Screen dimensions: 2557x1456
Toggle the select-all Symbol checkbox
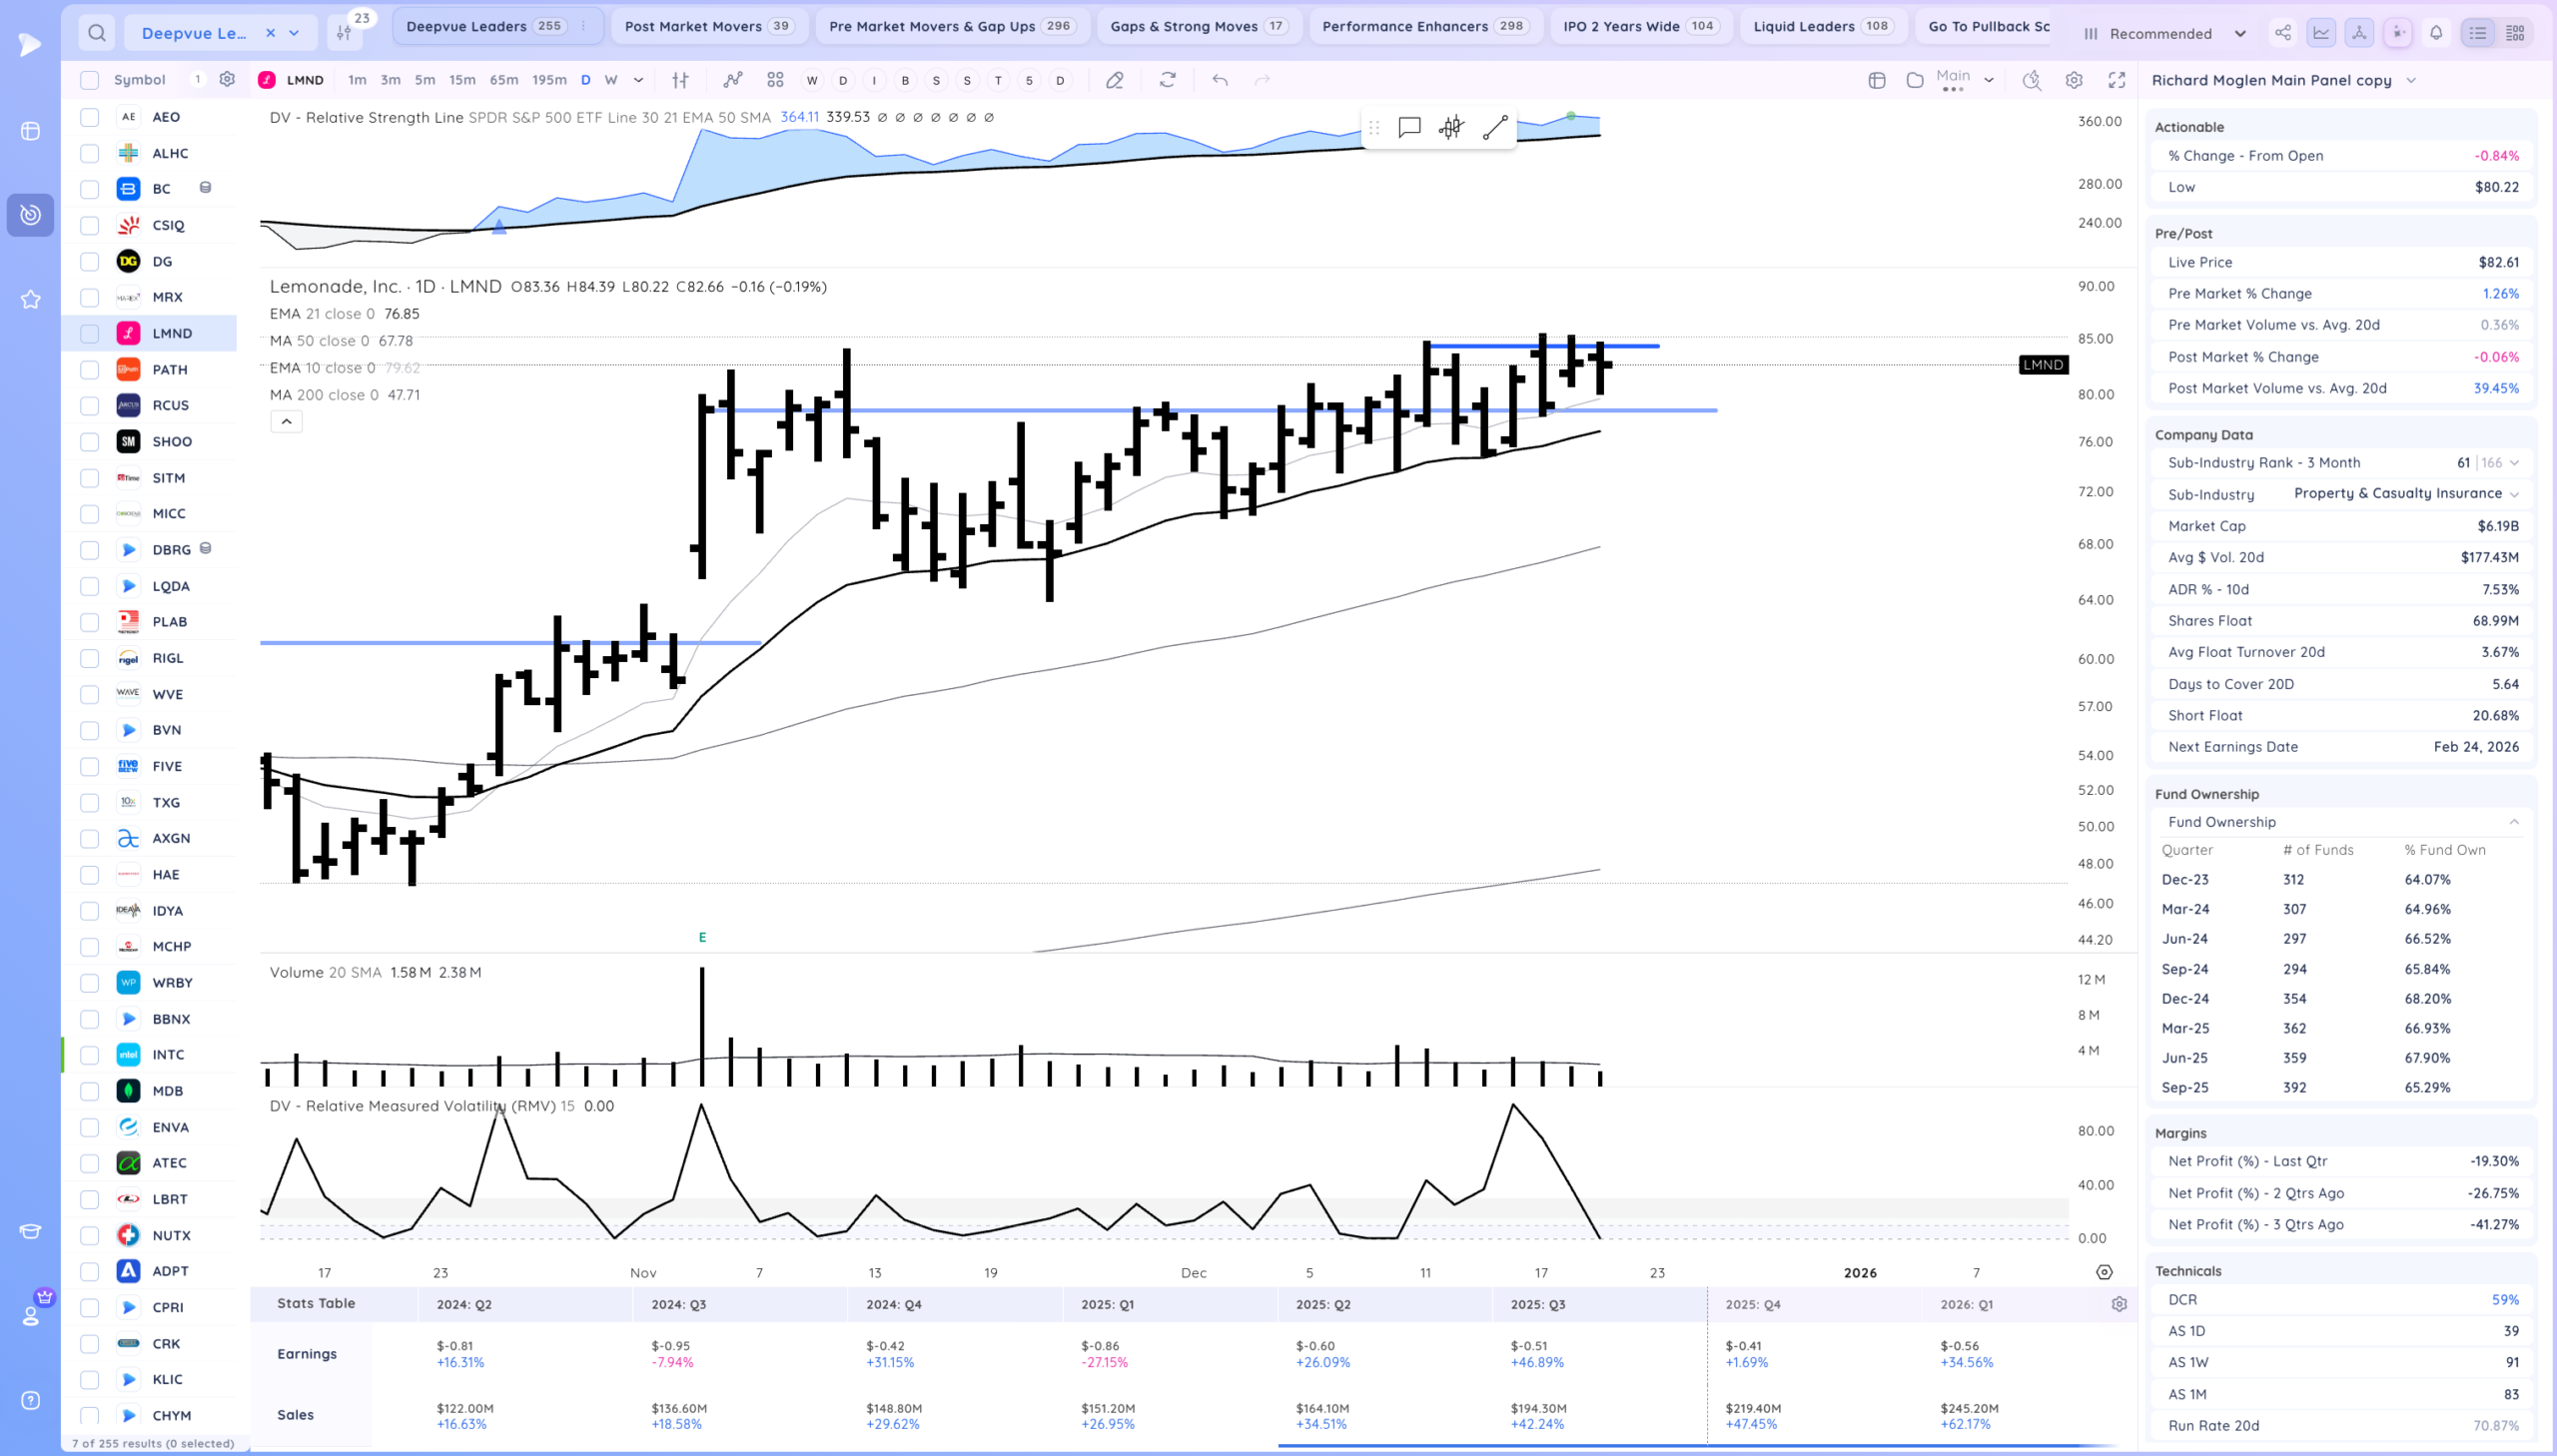90,80
